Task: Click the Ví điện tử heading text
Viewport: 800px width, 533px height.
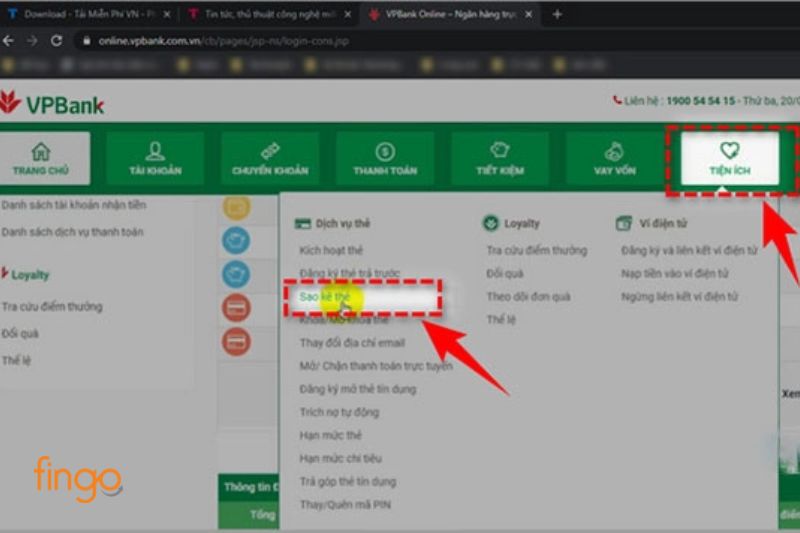Action: 663,223
